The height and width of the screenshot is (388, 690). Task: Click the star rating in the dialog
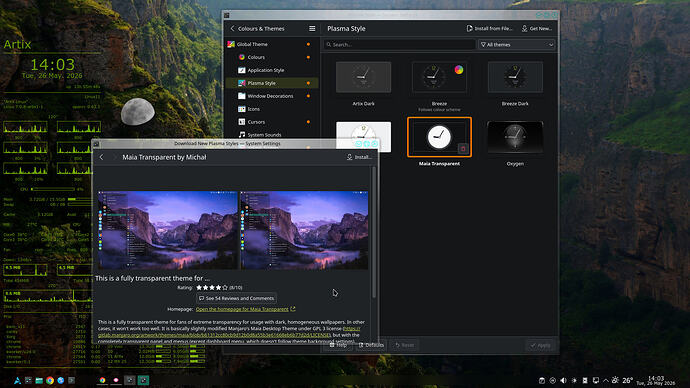[x=212, y=287]
